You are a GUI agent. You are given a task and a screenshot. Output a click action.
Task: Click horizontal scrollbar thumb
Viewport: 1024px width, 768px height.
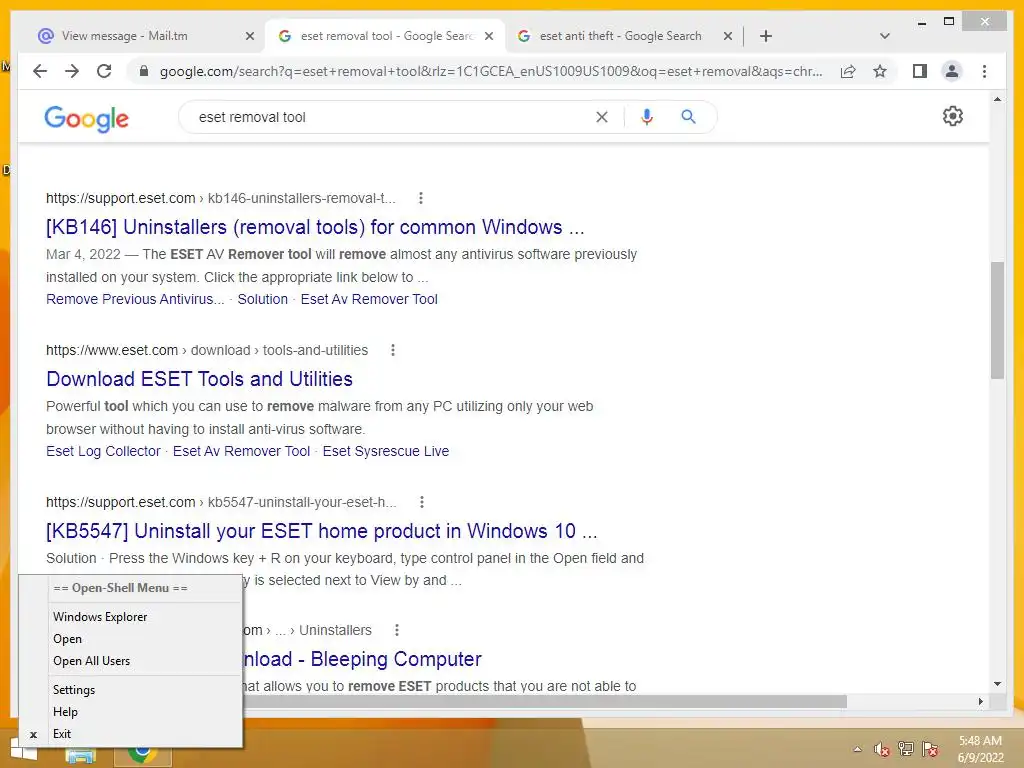pos(545,701)
